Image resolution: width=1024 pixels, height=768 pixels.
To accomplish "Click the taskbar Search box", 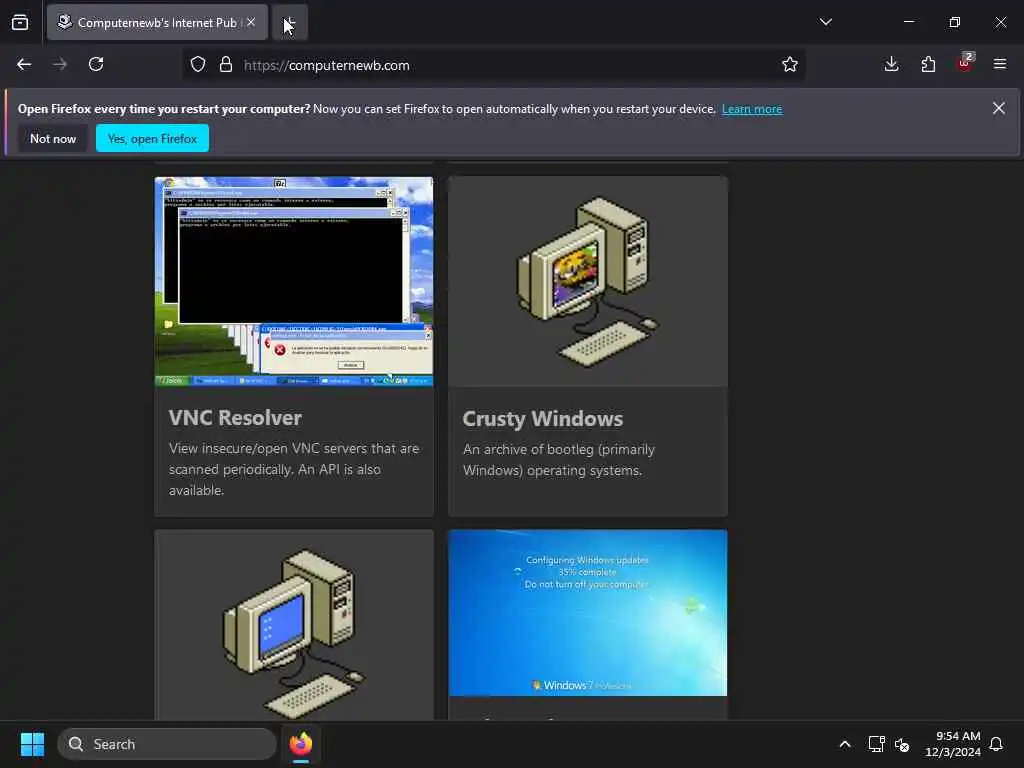I will pos(167,744).
